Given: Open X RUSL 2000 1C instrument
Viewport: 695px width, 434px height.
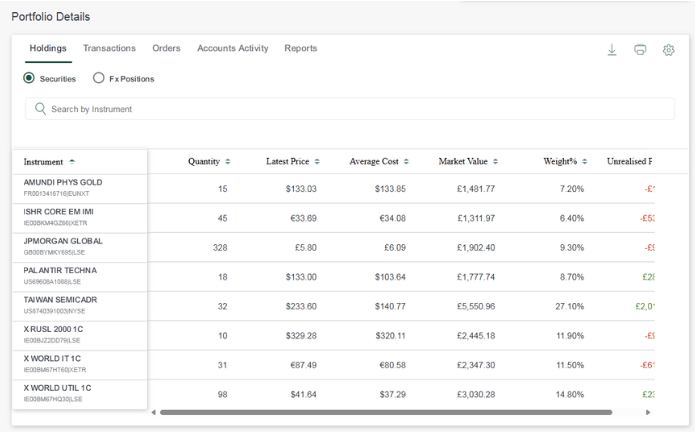Looking at the screenshot, I should (x=53, y=329).
